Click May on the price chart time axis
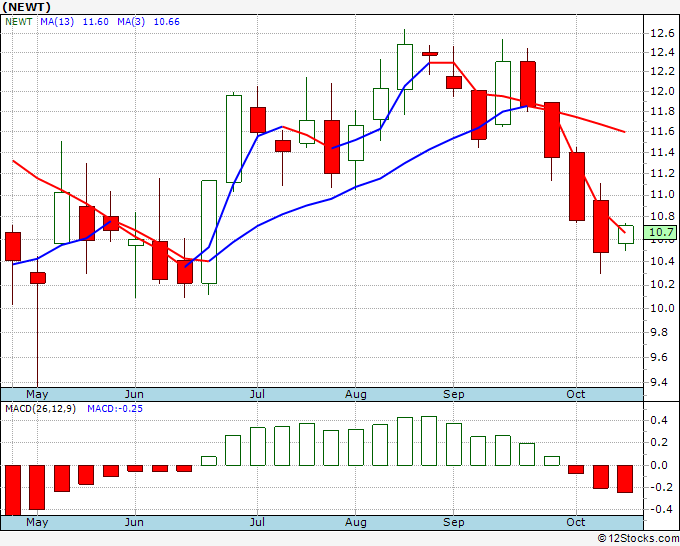The image size is (680, 546). (x=37, y=394)
